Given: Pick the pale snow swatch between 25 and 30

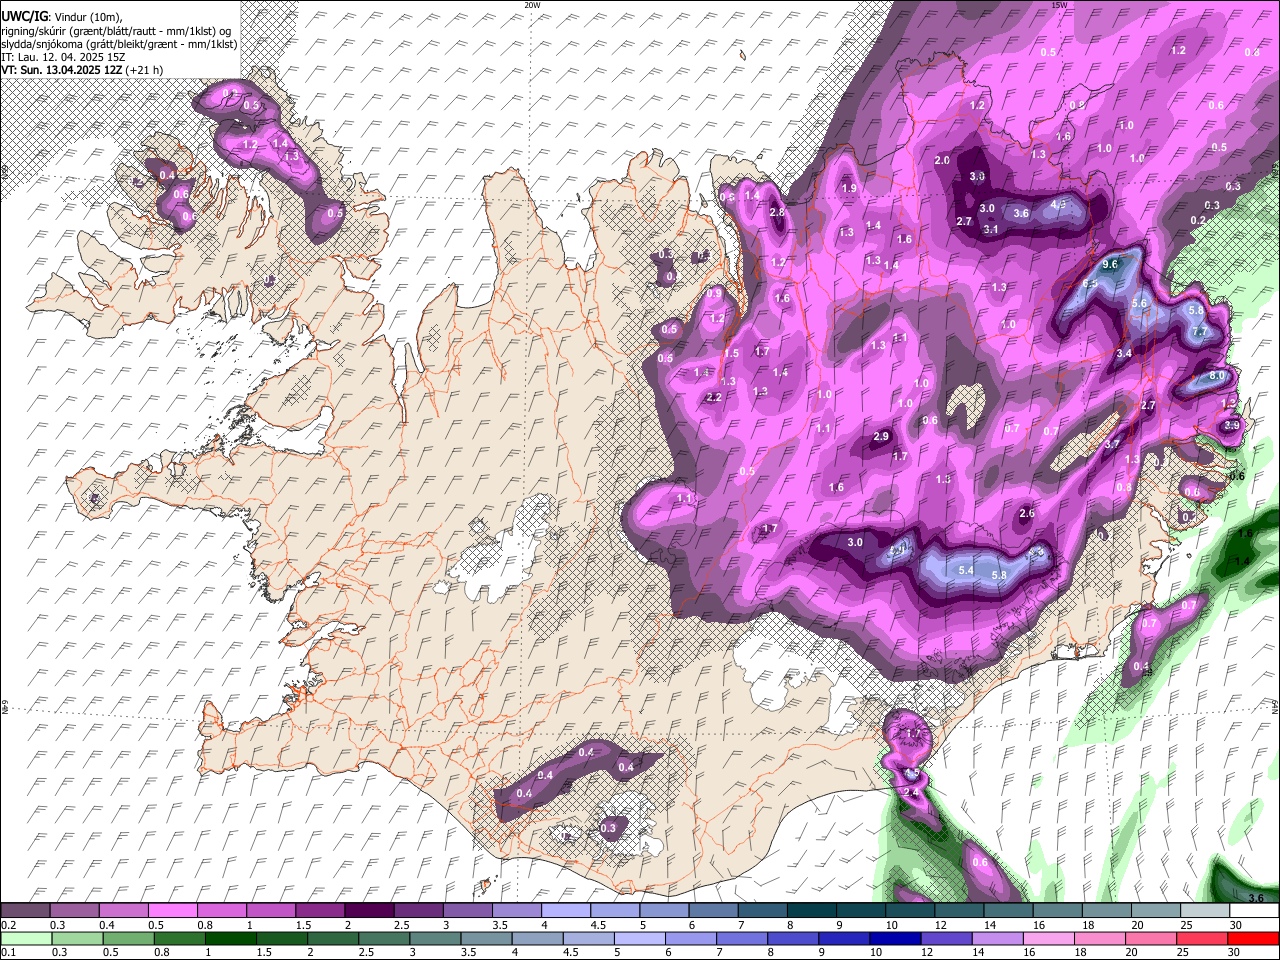Looking at the screenshot, I should [1206, 911].
